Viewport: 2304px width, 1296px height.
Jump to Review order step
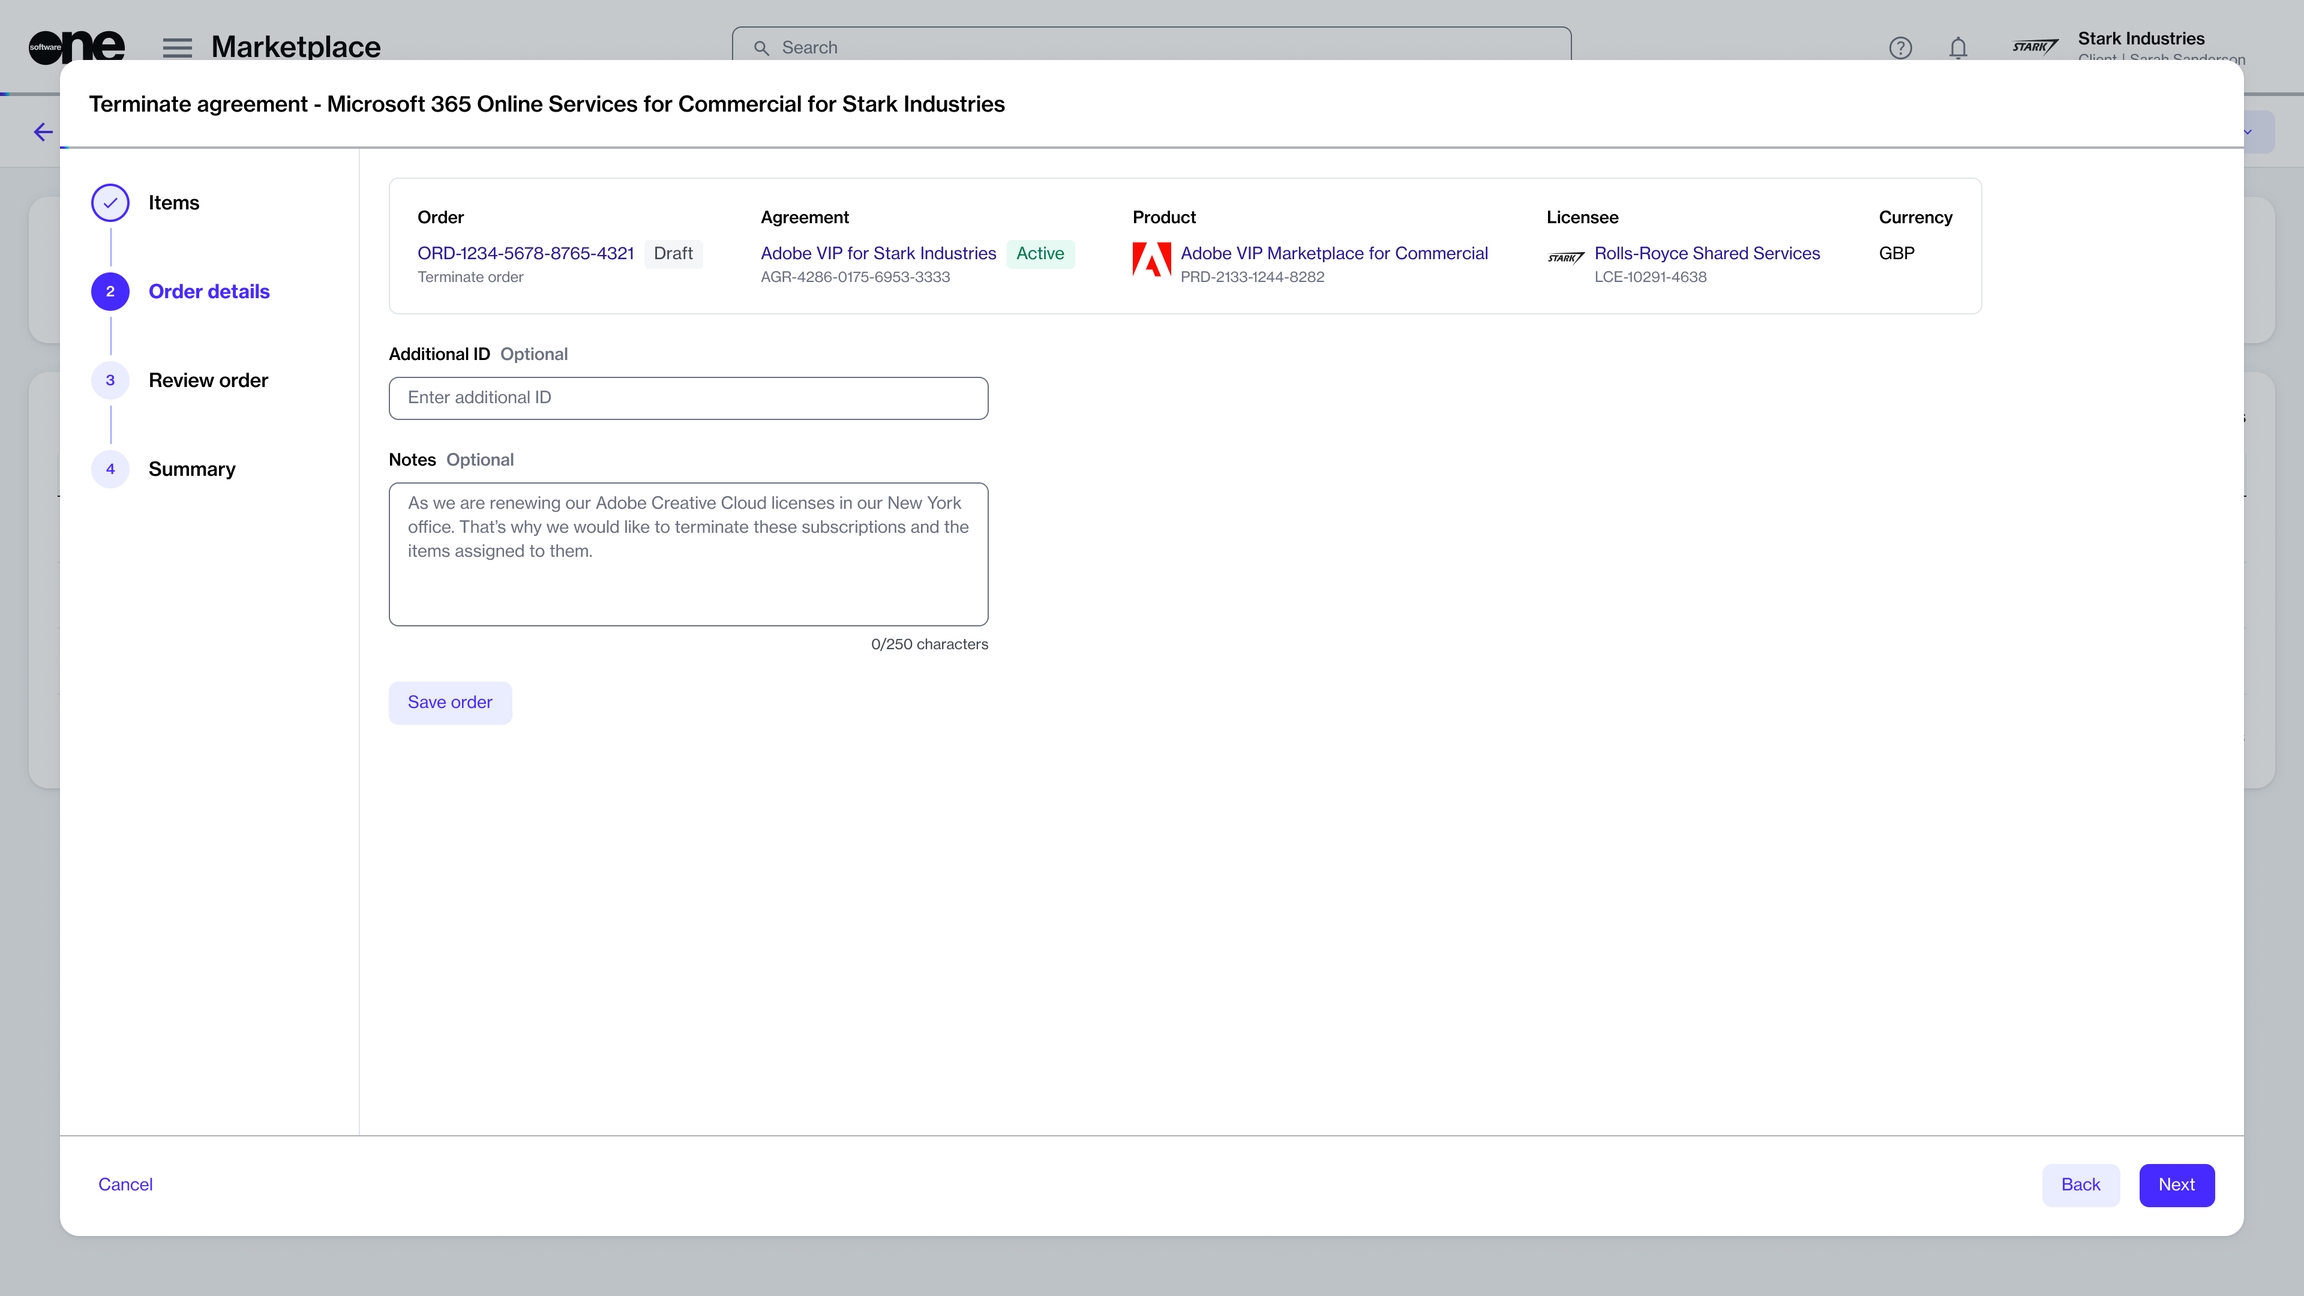coord(208,381)
